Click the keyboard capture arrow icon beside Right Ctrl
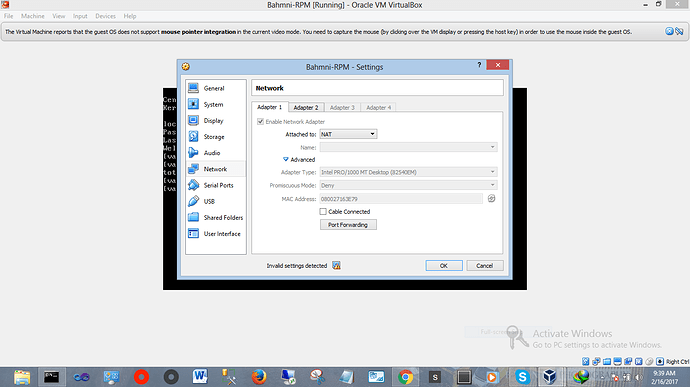 pyautogui.click(x=660, y=361)
